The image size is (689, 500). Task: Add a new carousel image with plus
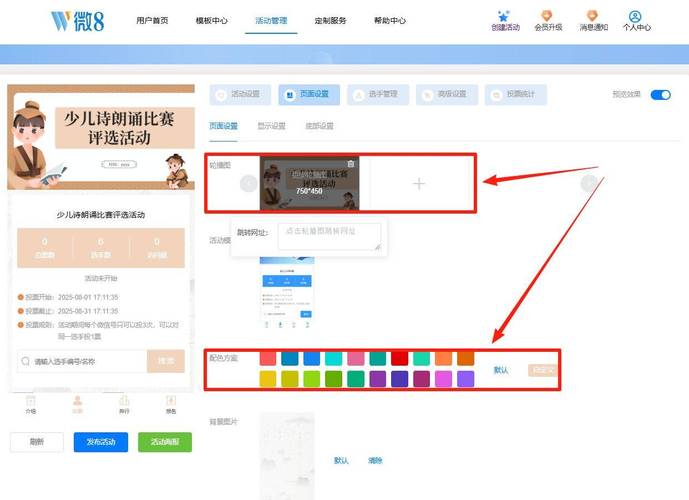(419, 184)
